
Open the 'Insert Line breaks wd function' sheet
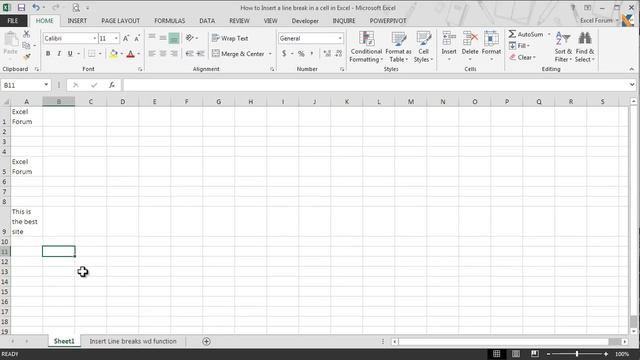pyautogui.click(x=133, y=341)
